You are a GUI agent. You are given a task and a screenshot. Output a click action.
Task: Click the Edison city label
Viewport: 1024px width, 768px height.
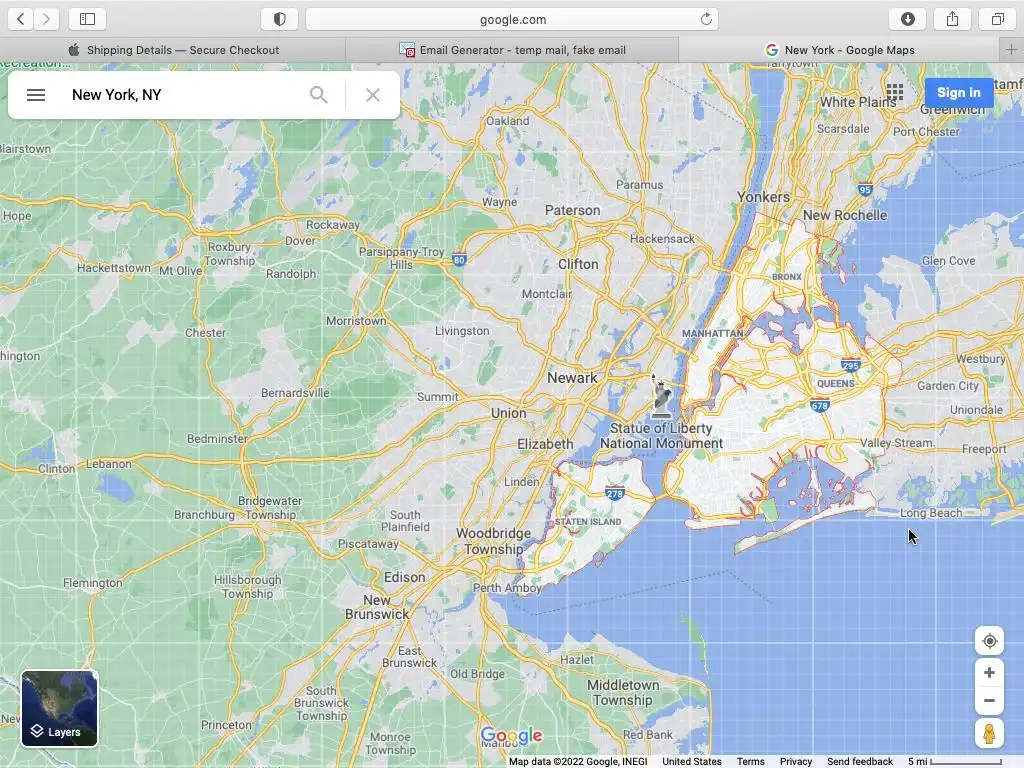tap(405, 577)
